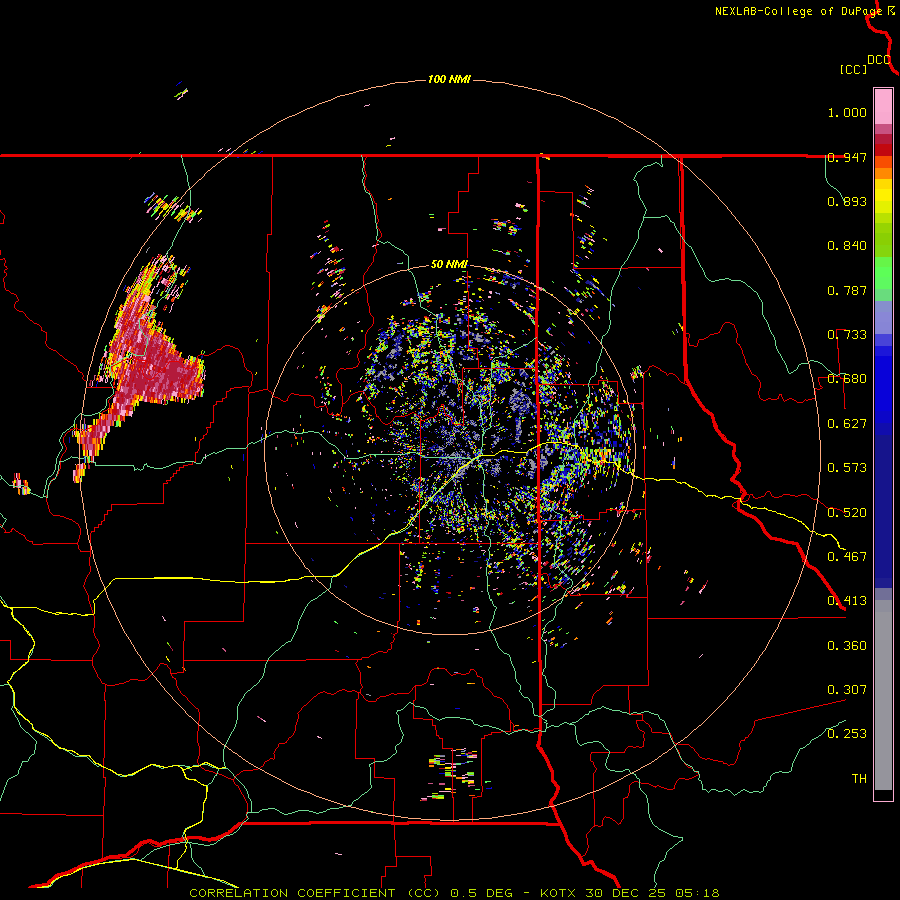Click the DCC [CC] legend title

(864, 64)
